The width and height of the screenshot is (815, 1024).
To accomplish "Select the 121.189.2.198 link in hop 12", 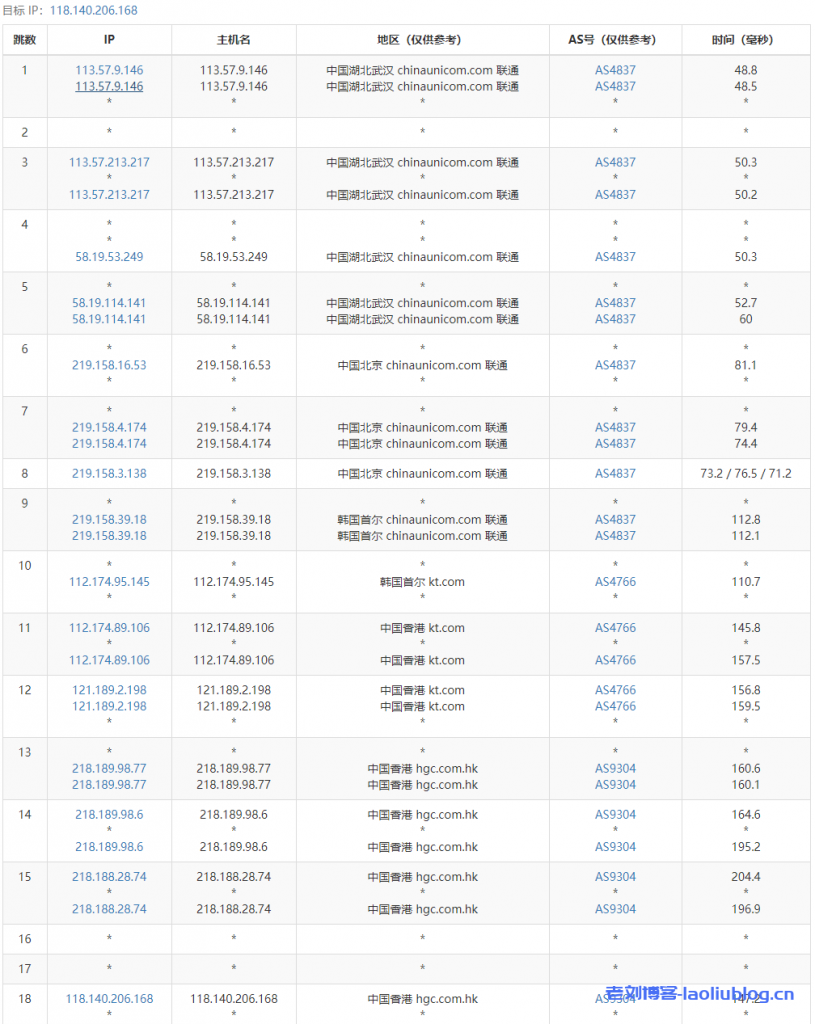I will pos(109,689).
